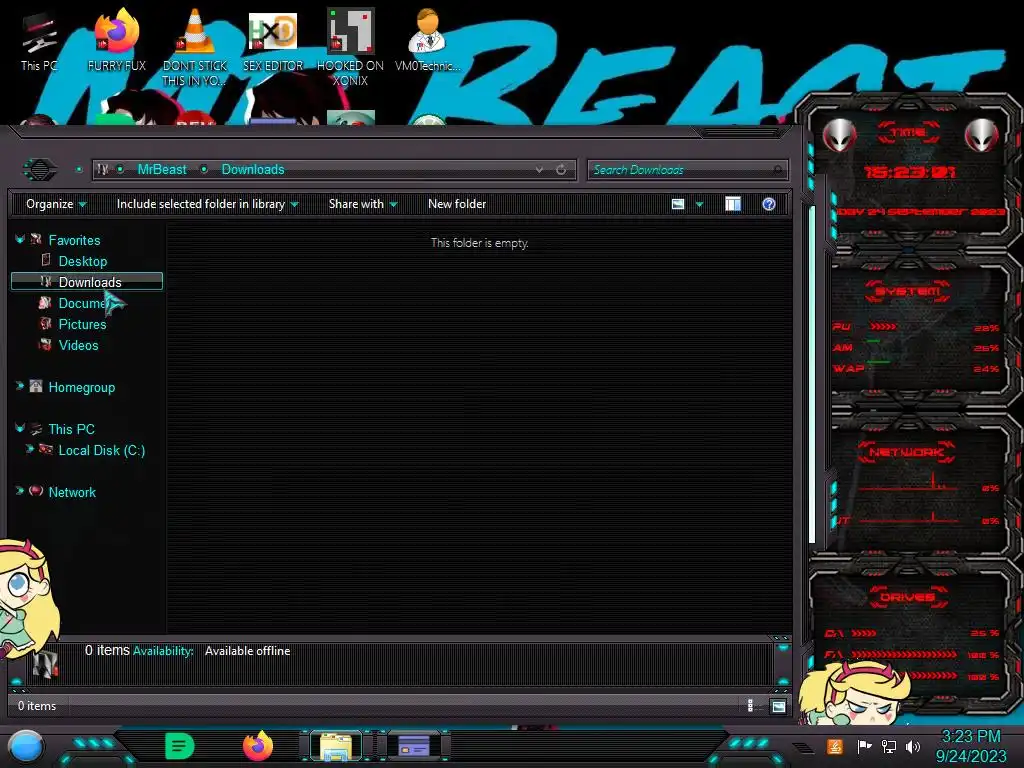Click Downloads breadcrumb in address bar

253,170
